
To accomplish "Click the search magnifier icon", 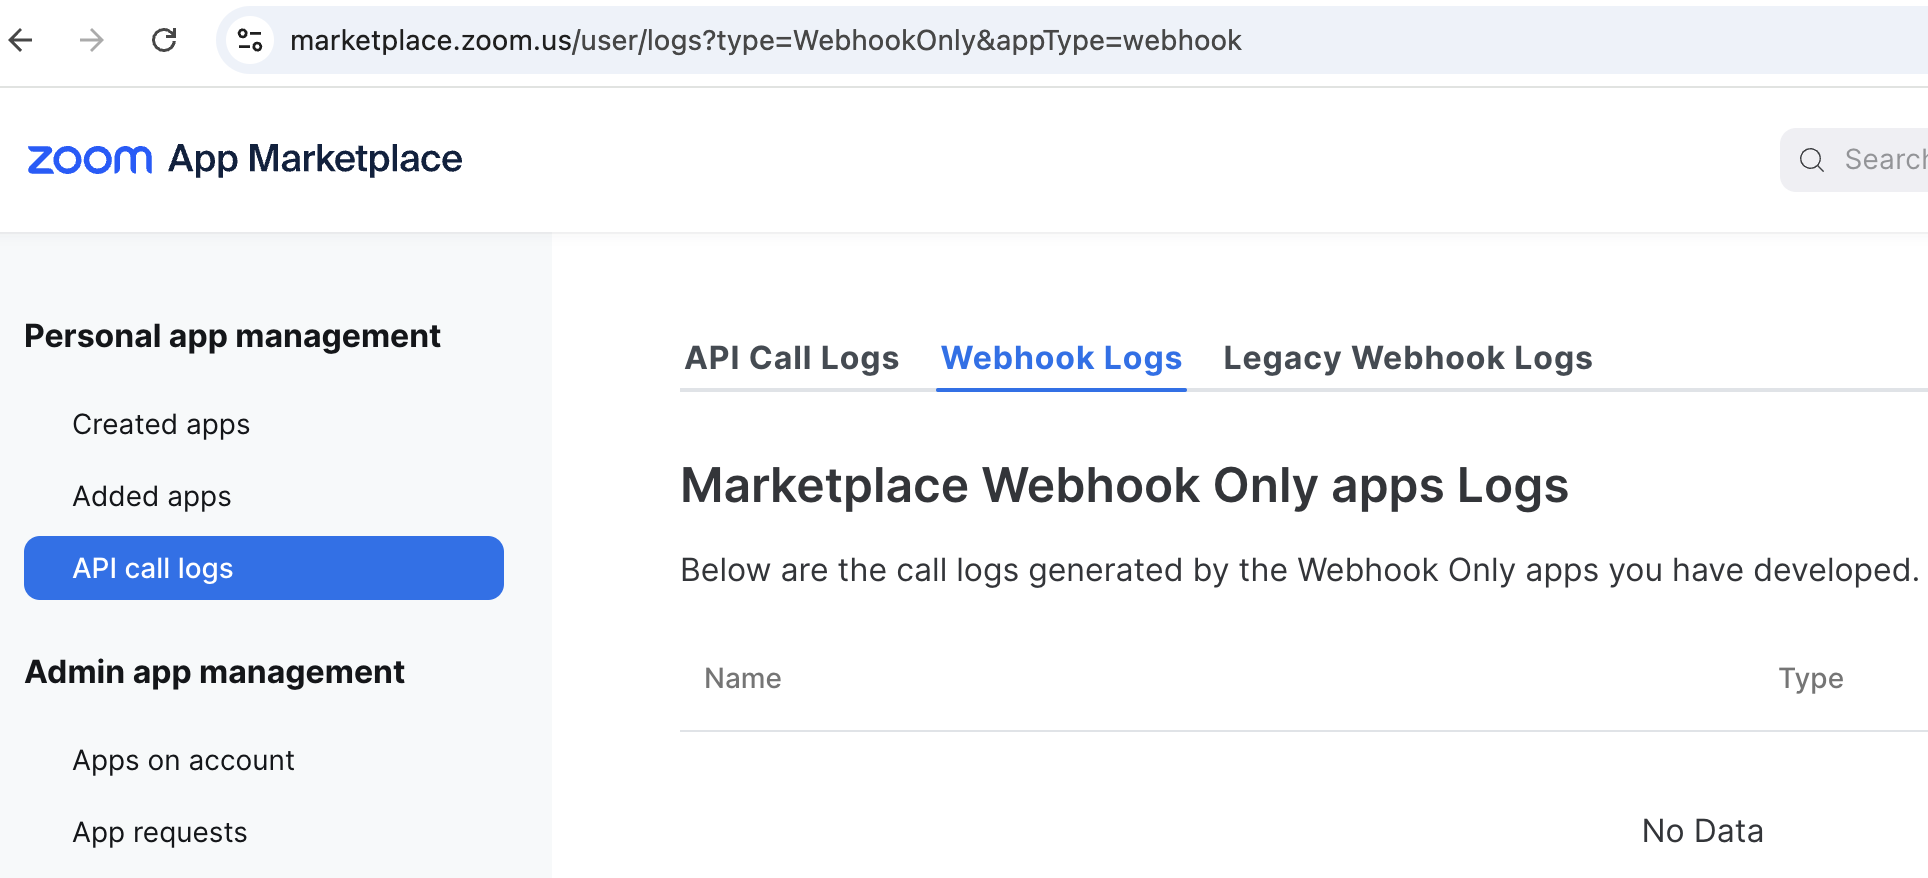I will (1811, 160).
